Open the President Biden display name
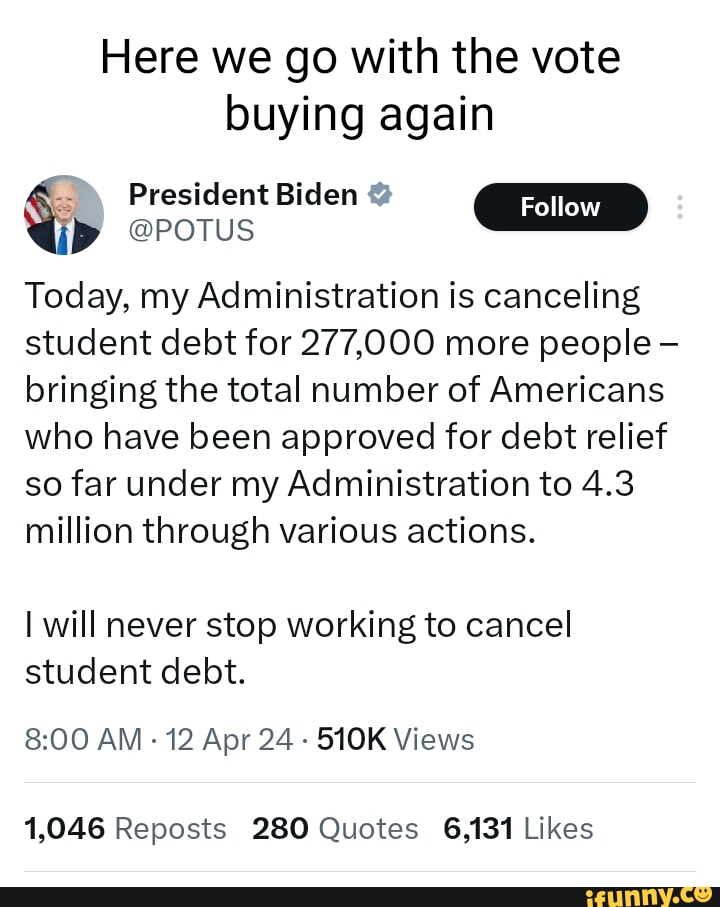The width and height of the screenshot is (720, 907). click(243, 194)
